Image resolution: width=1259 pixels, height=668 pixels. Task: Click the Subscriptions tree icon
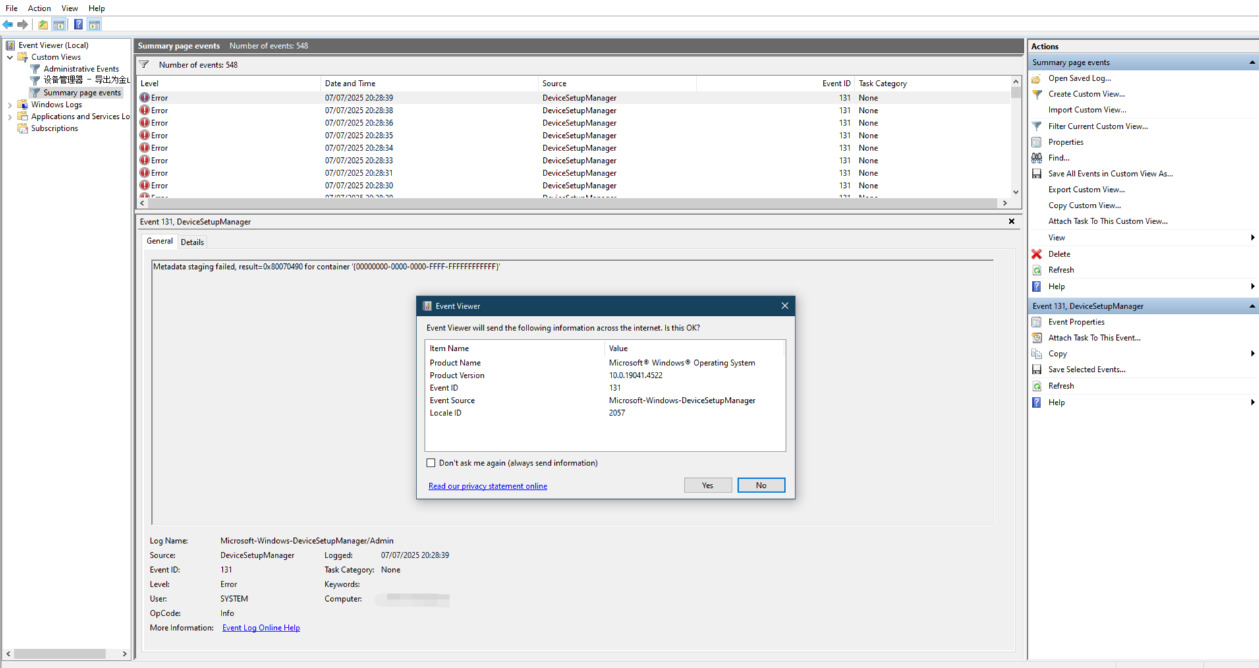coord(23,128)
